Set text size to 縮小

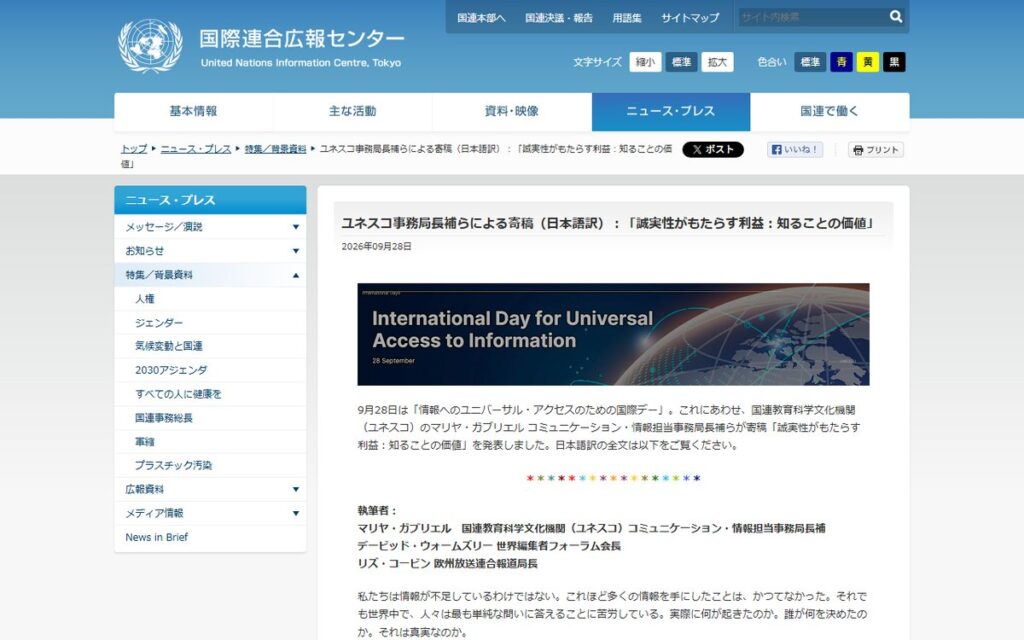(x=645, y=62)
